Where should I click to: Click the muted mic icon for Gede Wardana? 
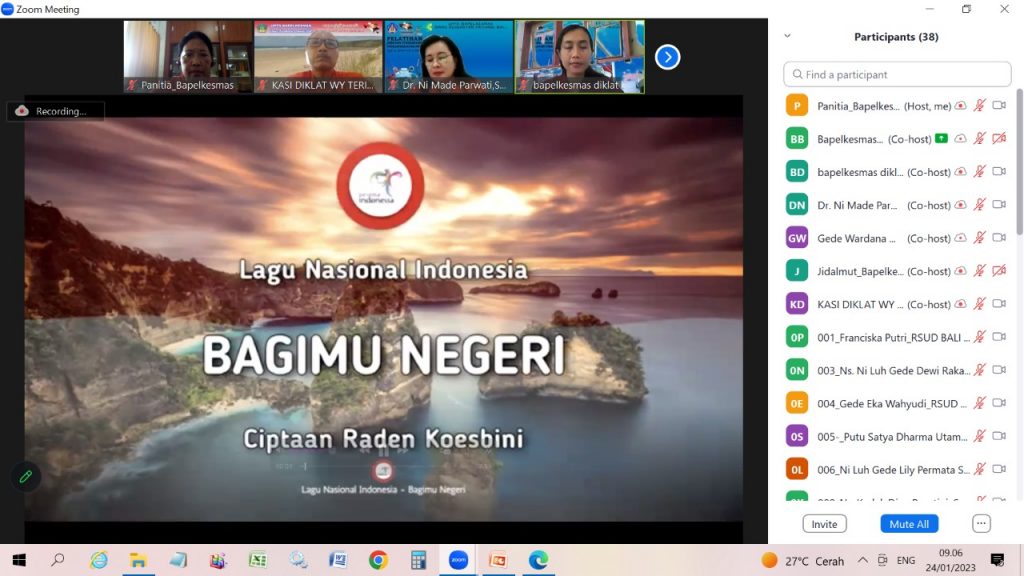[x=980, y=238]
